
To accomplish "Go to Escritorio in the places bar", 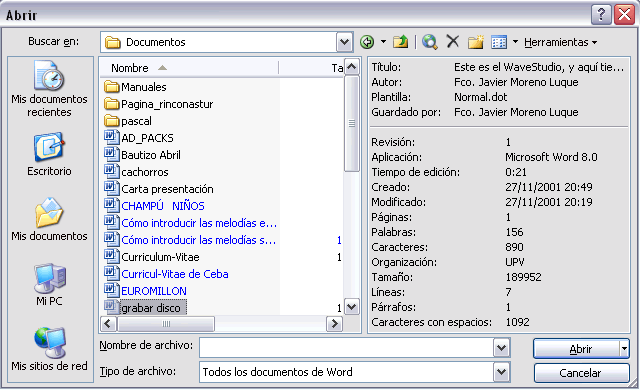I will pos(49,154).
